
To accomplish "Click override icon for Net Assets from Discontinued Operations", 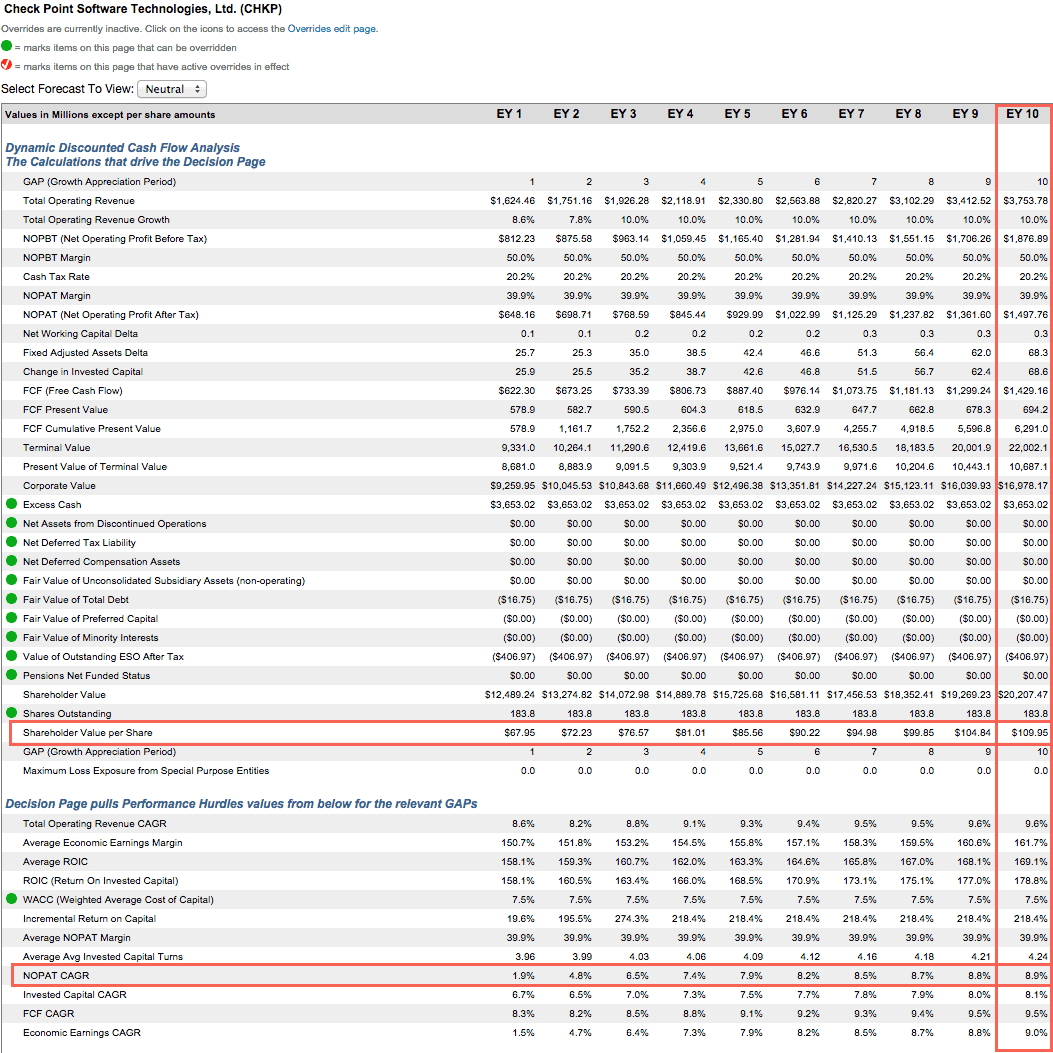I will [11, 522].
